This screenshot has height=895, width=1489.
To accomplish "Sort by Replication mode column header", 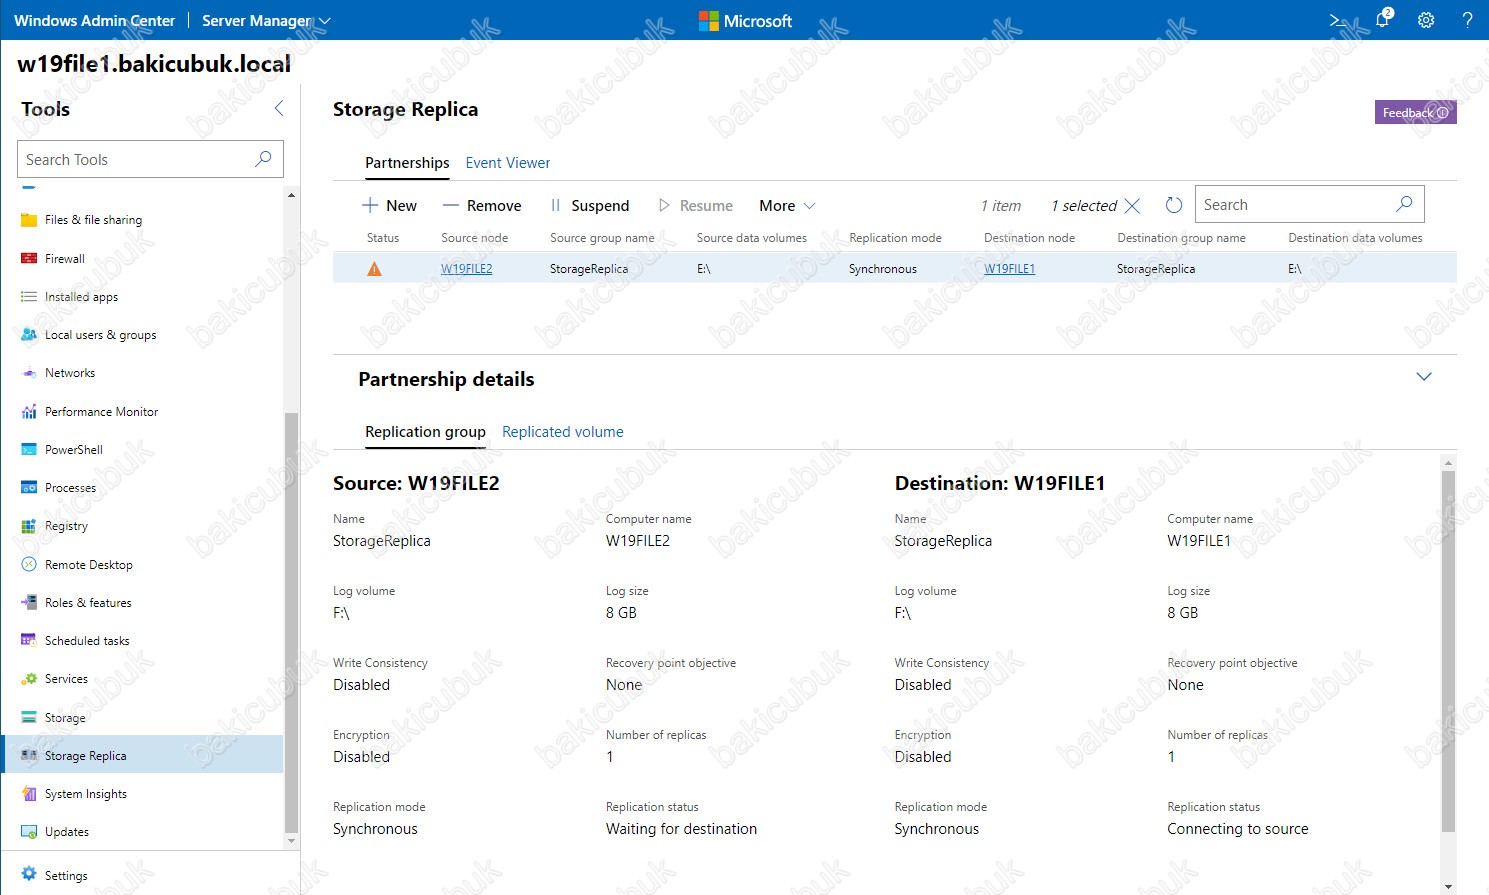I will [x=895, y=238].
